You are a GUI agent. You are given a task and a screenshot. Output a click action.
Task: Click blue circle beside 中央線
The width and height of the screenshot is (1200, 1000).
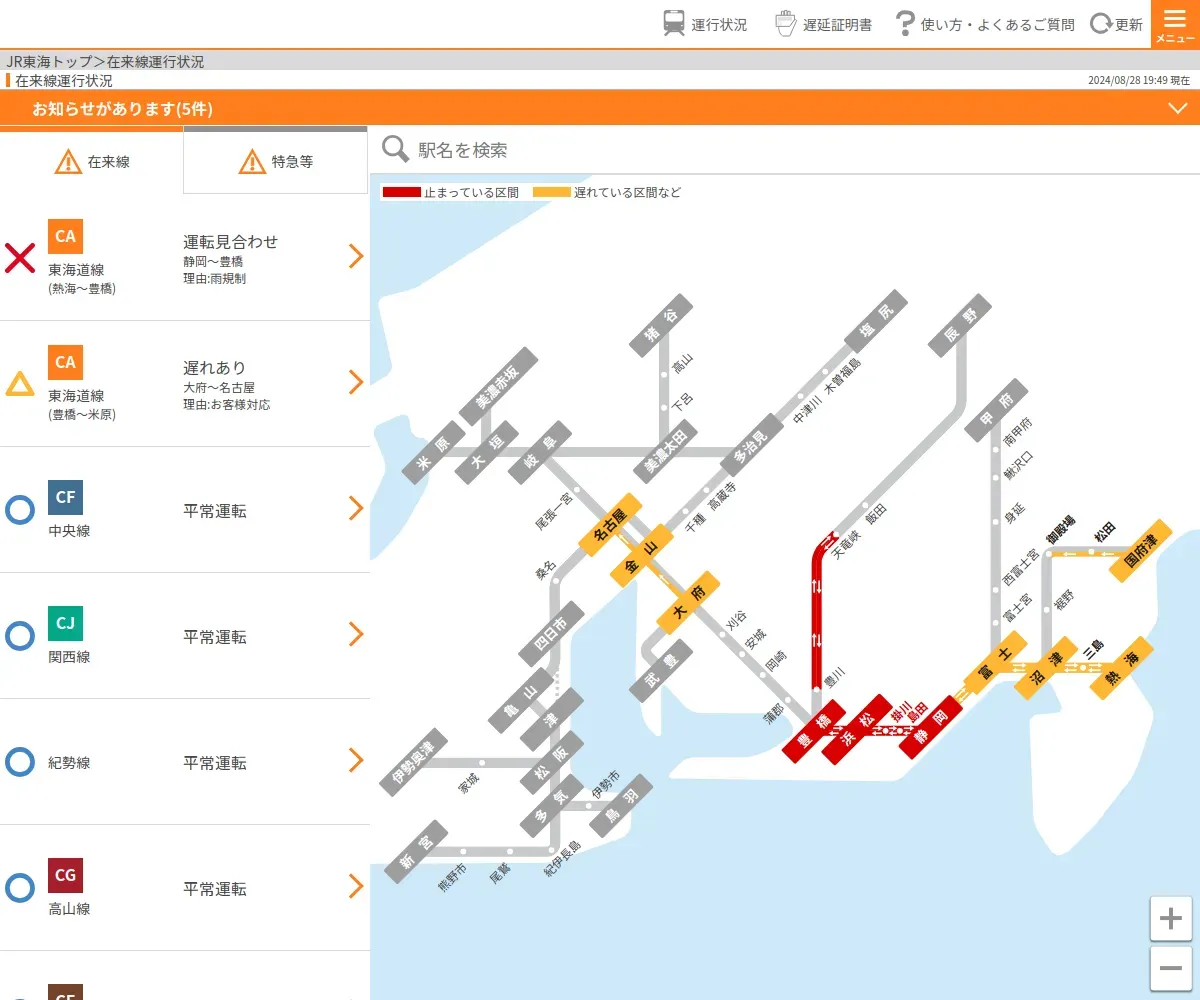click(20, 510)
